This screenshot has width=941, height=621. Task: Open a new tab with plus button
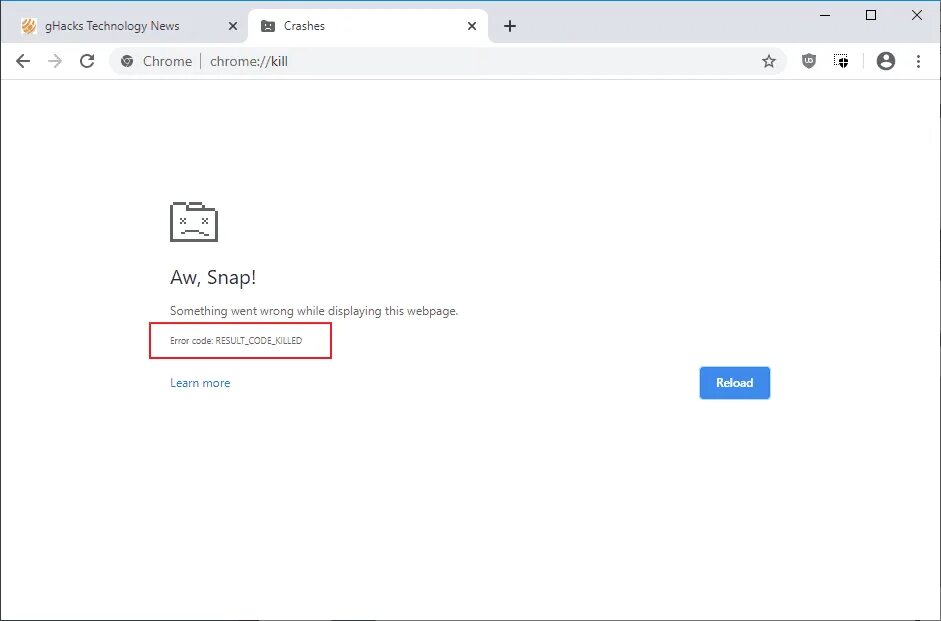pos(510,26)
